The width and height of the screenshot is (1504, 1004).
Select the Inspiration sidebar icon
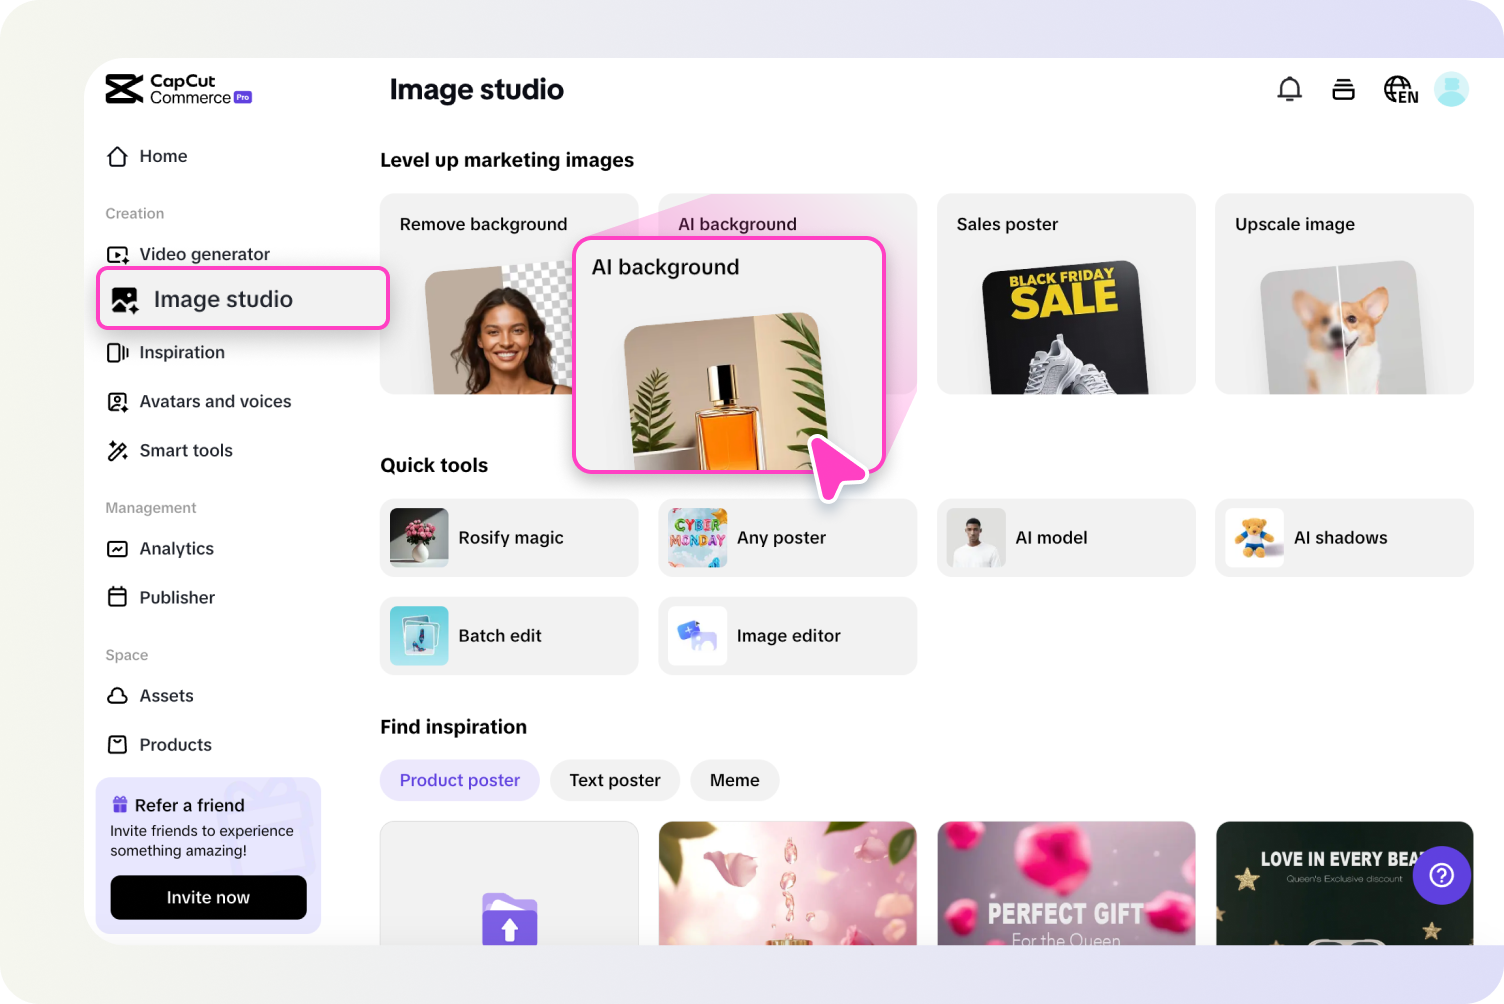tap(181, 352)
